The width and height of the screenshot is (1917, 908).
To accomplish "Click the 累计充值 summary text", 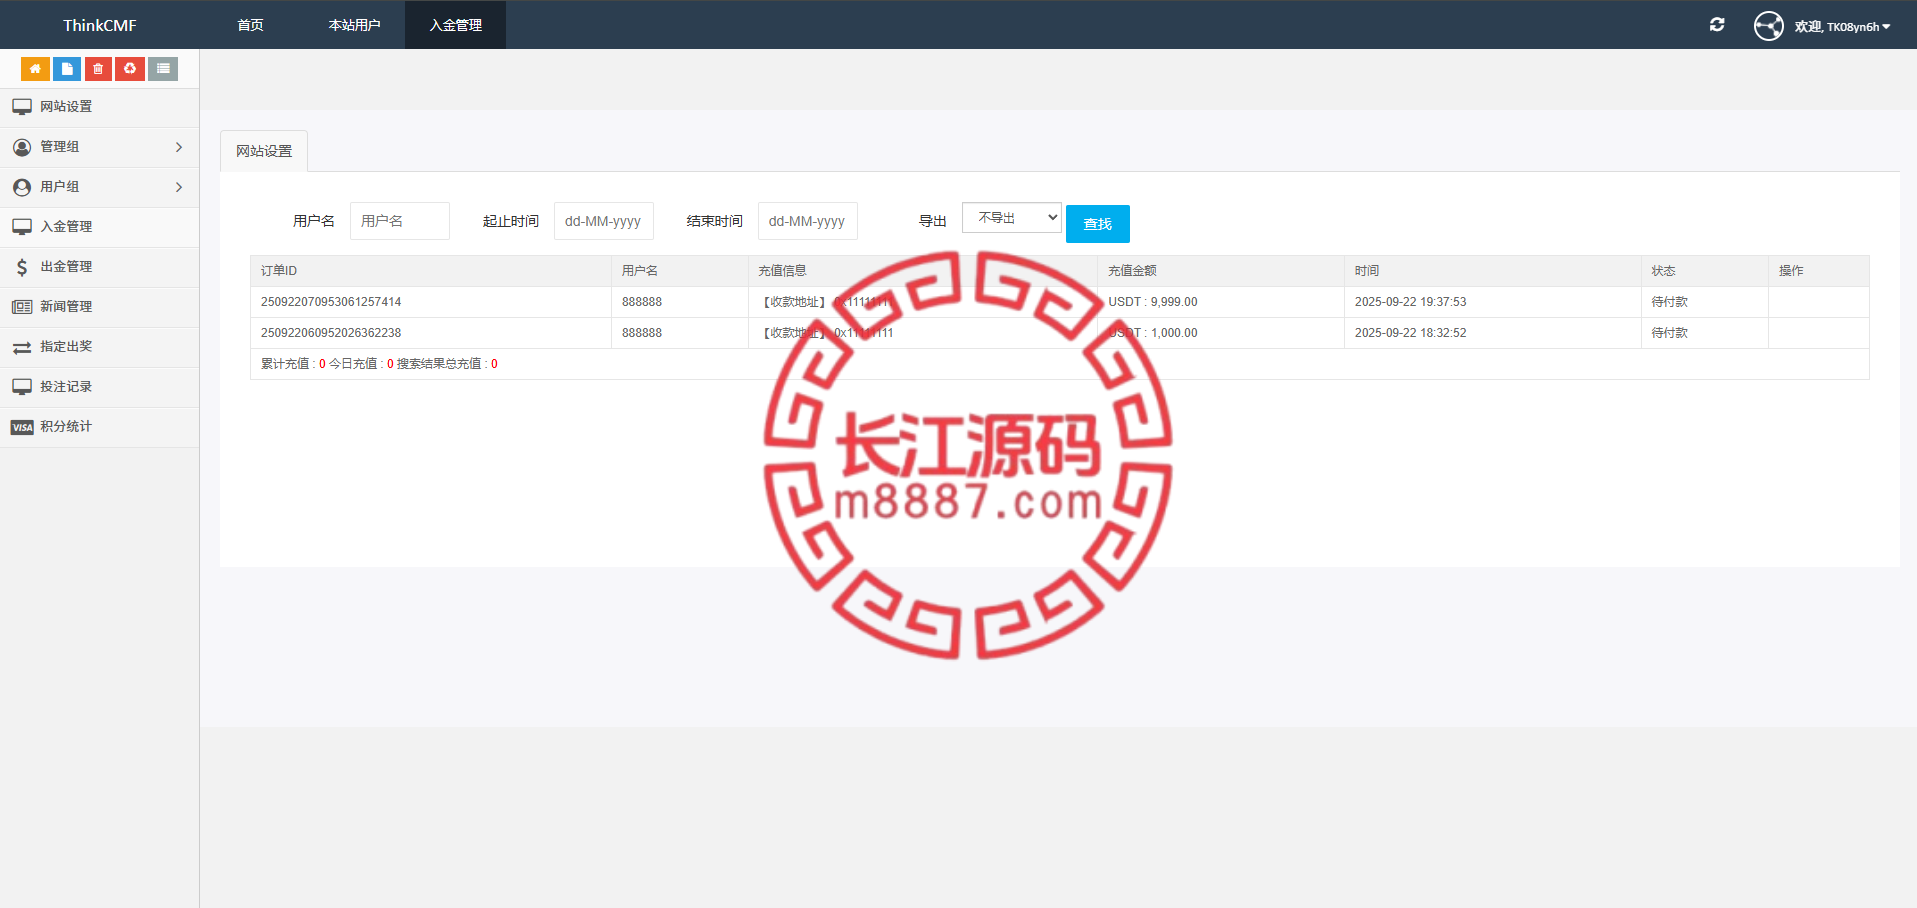I will [293, 364].
